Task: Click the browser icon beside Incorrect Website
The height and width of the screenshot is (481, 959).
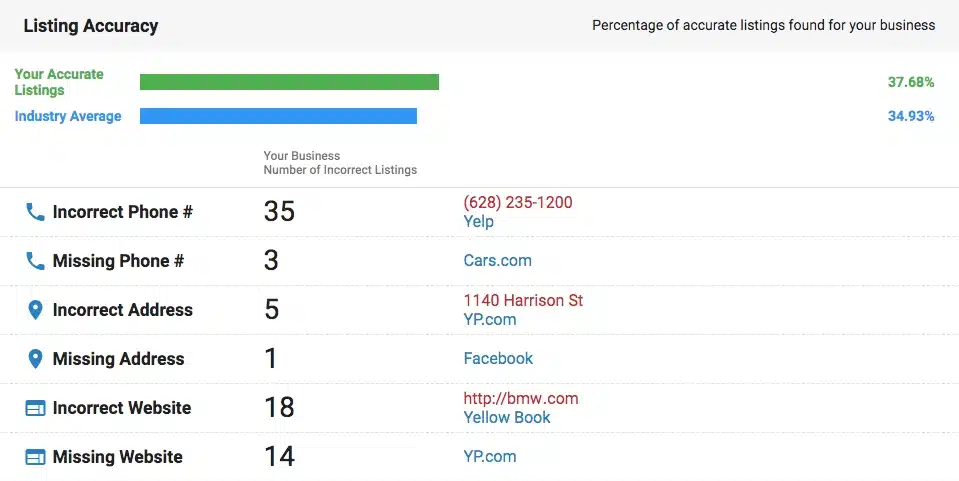Action: pyautogui.click(x=35, y=408)
